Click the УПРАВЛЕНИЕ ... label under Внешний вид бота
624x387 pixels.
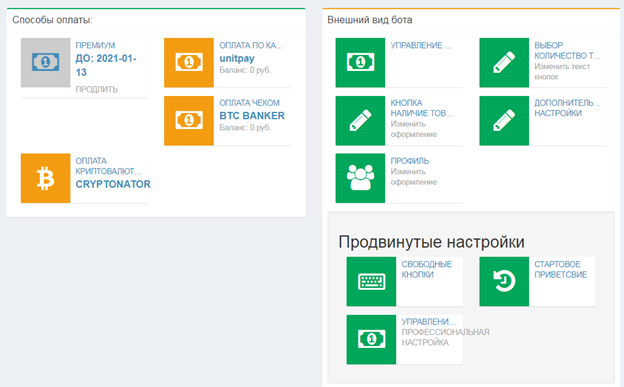coord(421,45)
